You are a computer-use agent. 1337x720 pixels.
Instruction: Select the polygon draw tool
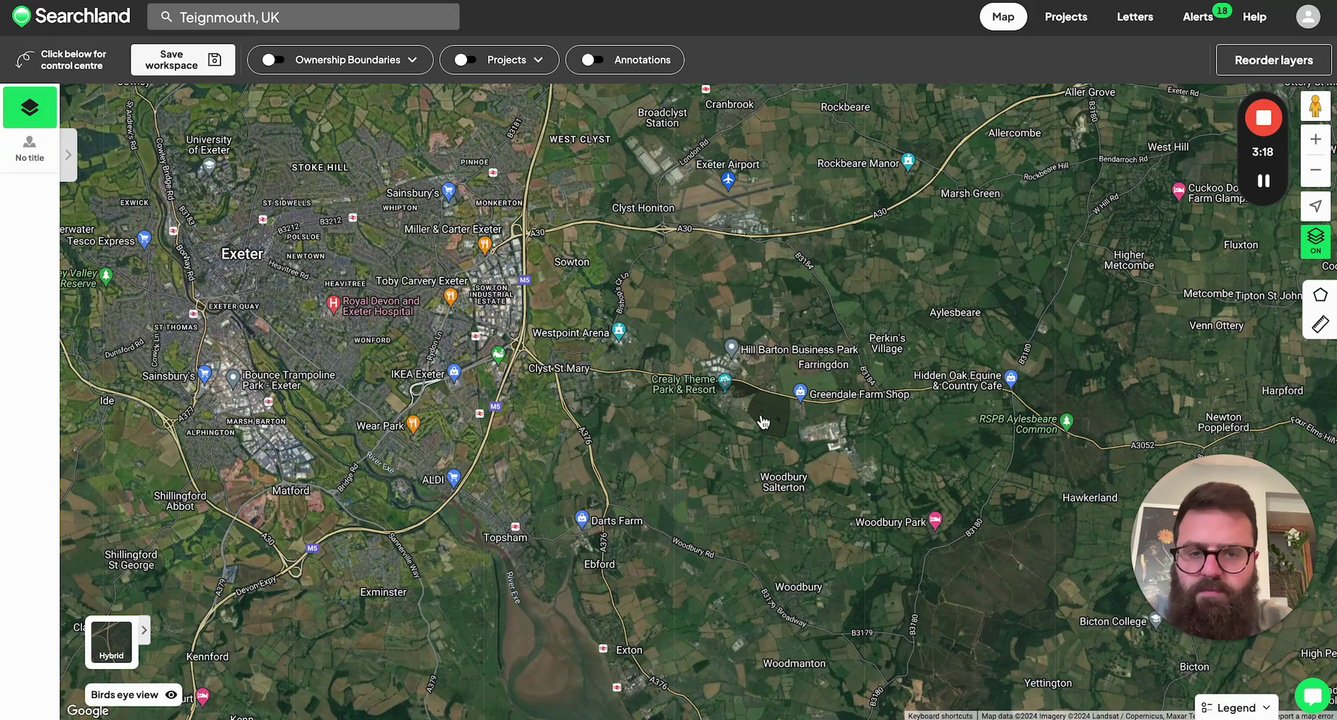click(1320, 295)
